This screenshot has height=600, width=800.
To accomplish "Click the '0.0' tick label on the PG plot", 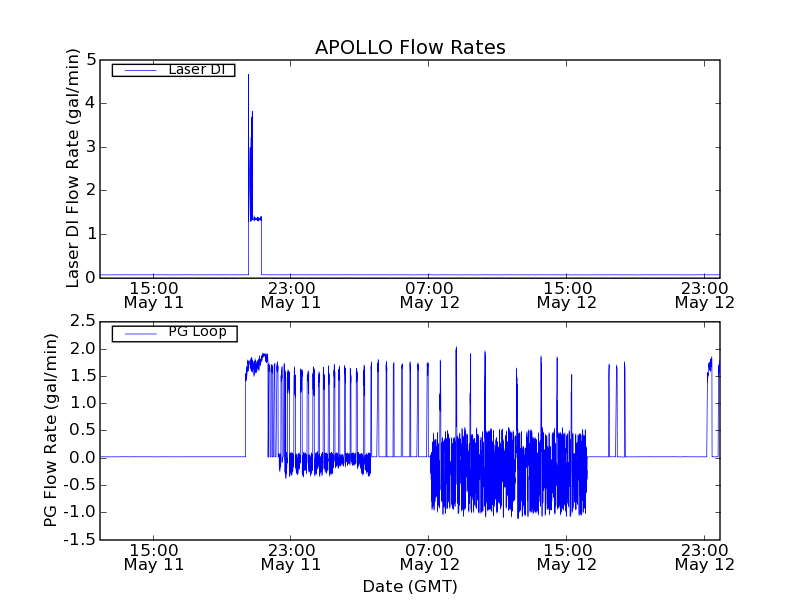I will (83, 458).
